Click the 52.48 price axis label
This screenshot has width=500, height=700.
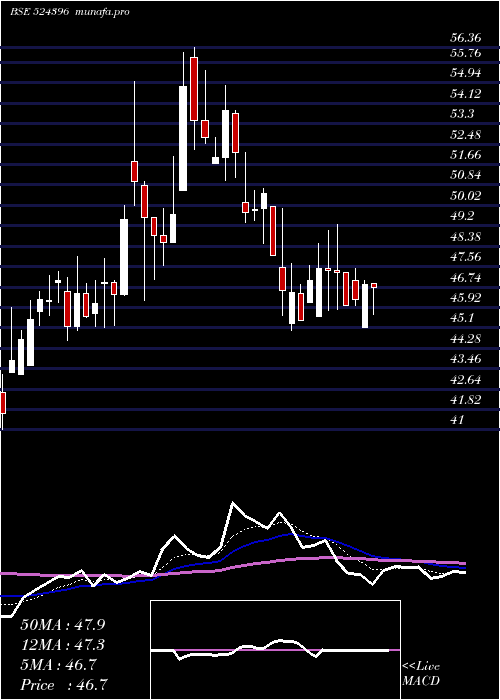[466, 134]
